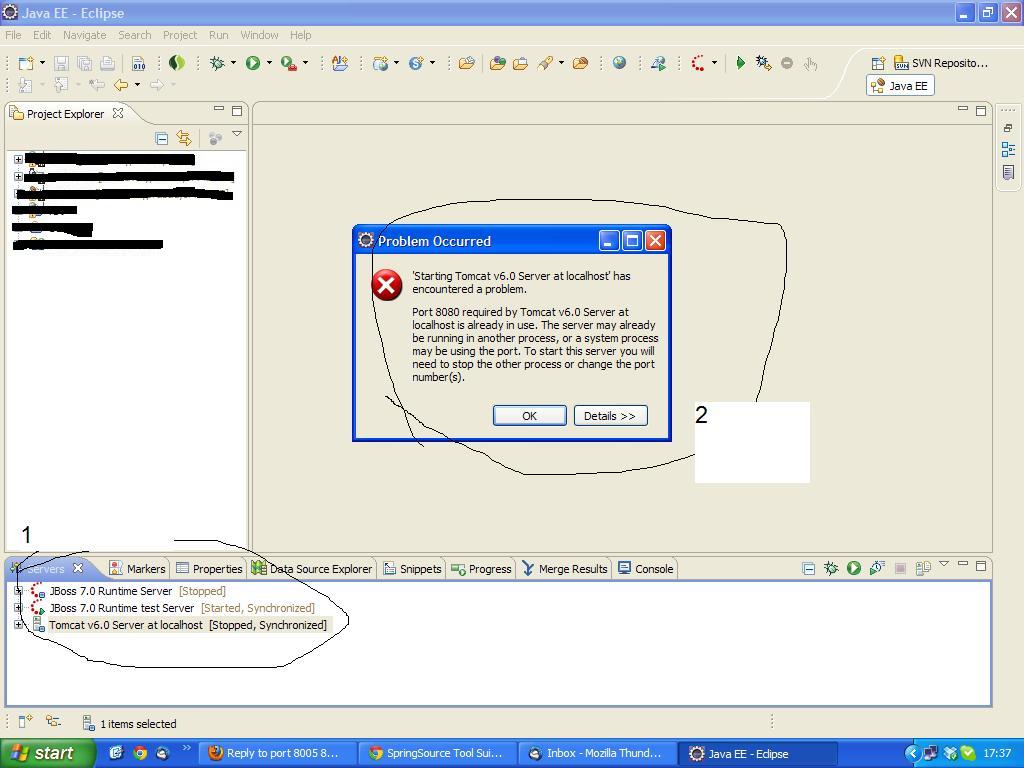This screenshot has height=768, width=1024.
Task: Click the Help menu
Action: tap(300, 35)
